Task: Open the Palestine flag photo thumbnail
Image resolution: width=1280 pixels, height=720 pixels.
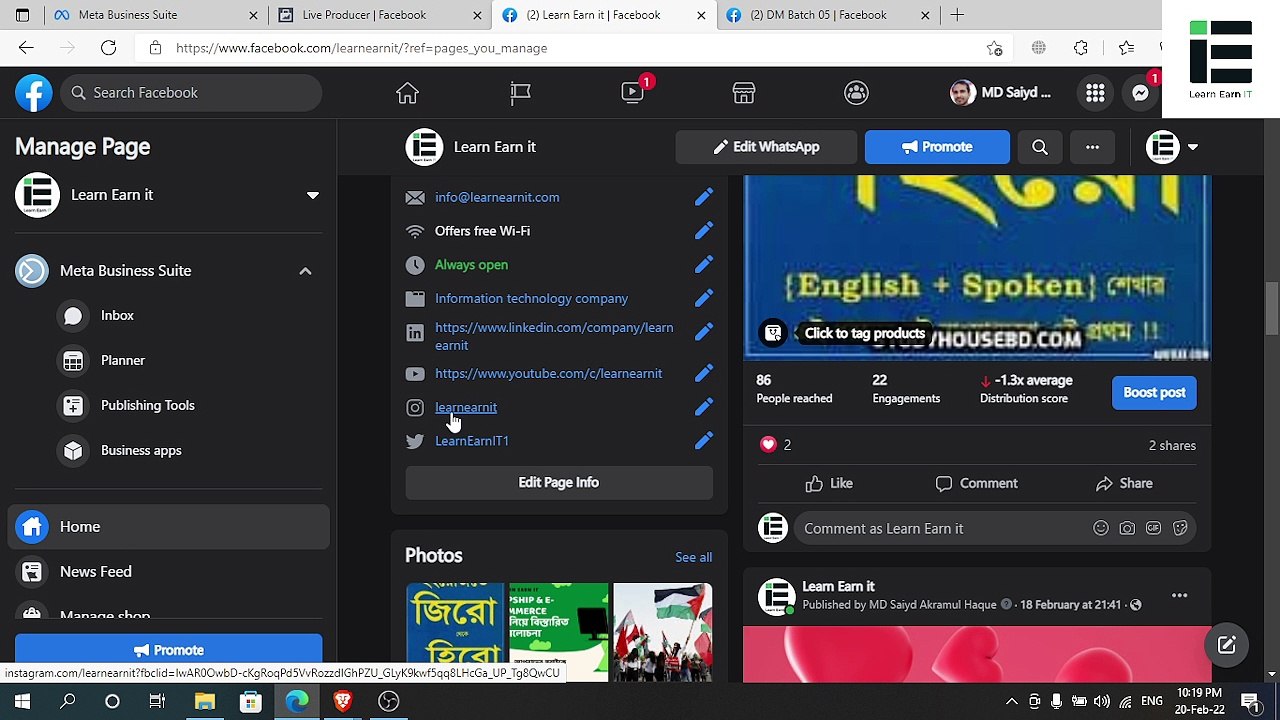Action: click(x=663, y=632)
